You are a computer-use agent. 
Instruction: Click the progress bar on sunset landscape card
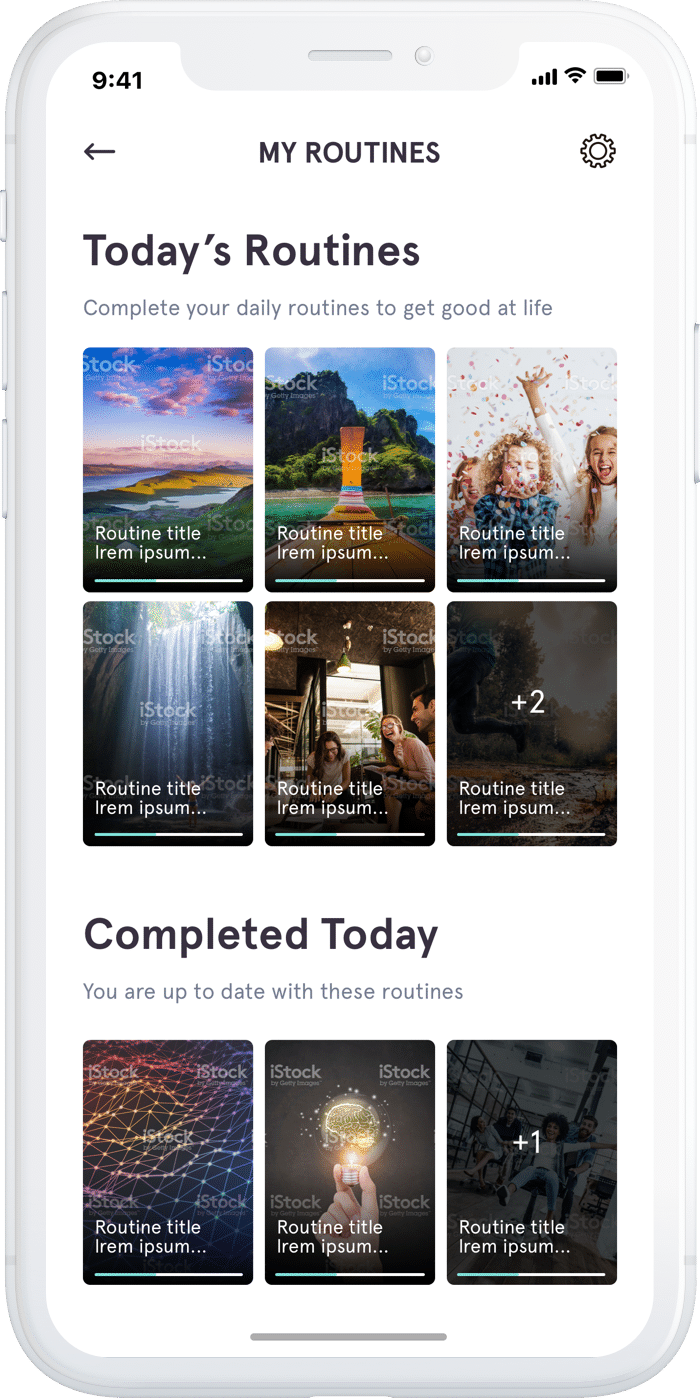(x=168, y=580)
